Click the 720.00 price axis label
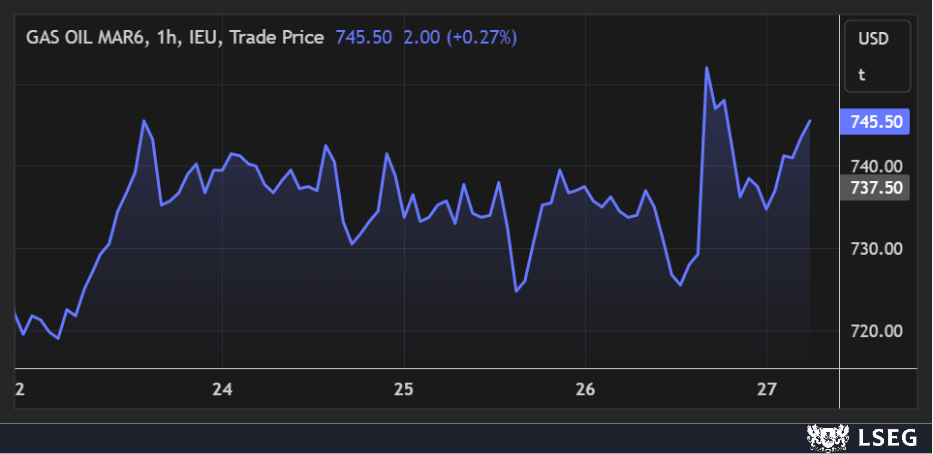933x454 pixels. tap(877, 331)
